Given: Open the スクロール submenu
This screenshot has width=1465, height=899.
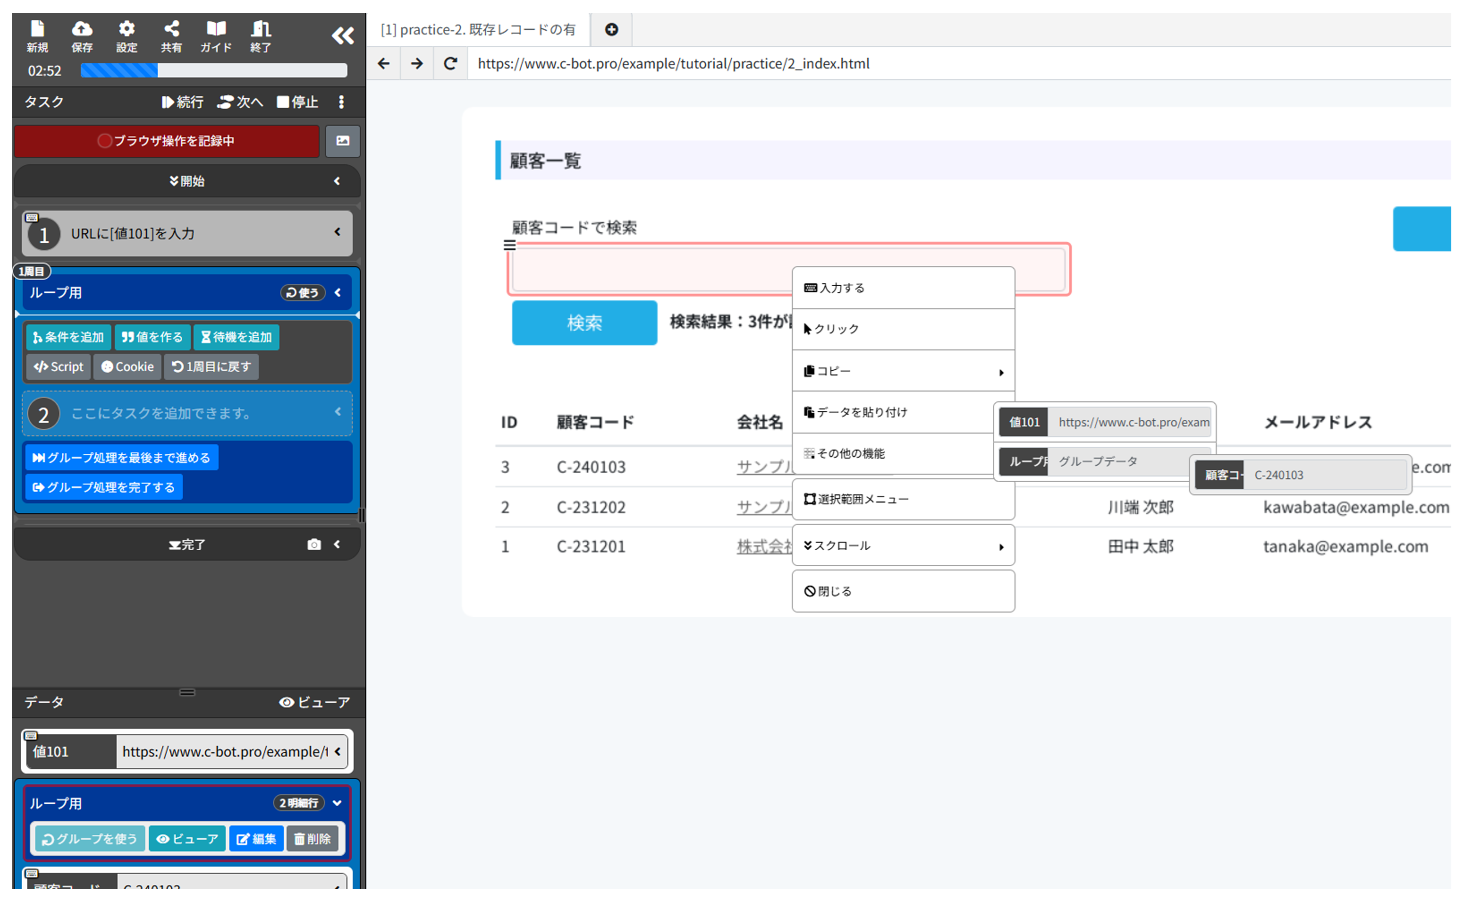Looking at the screenshot, I should click(903, 546).
